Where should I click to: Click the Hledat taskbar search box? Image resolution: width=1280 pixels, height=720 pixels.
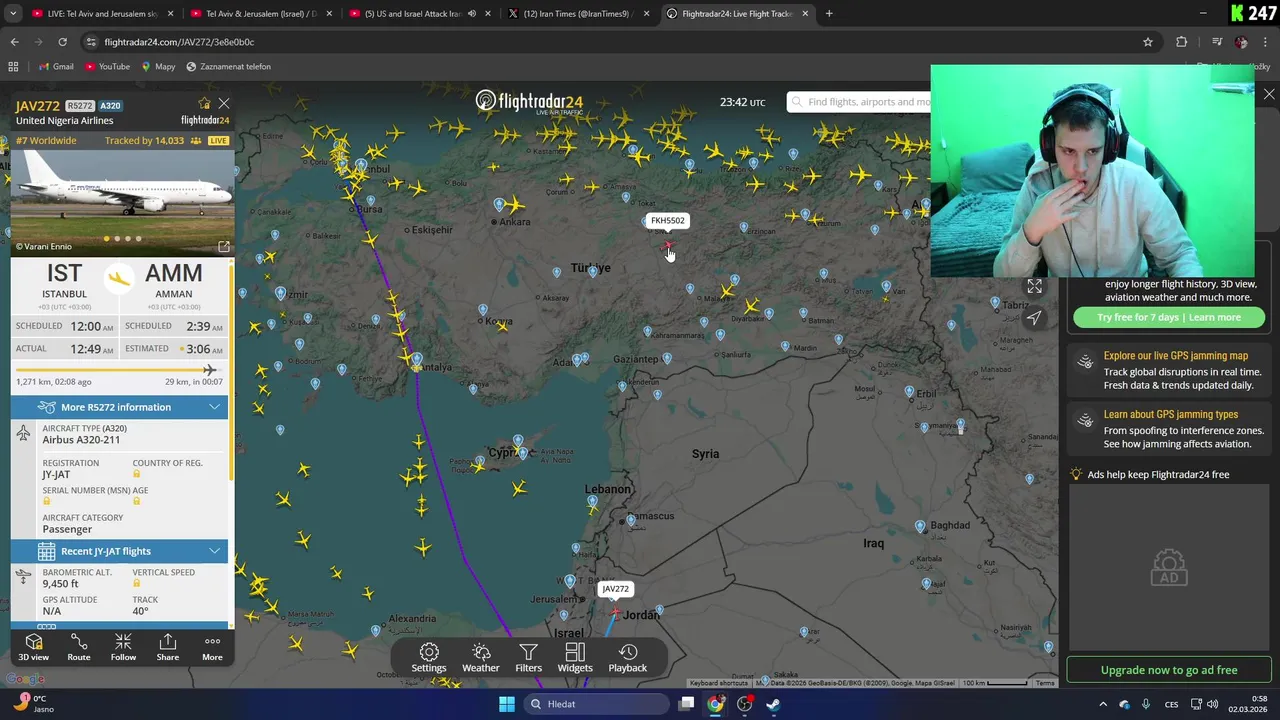tap(597, 704)
